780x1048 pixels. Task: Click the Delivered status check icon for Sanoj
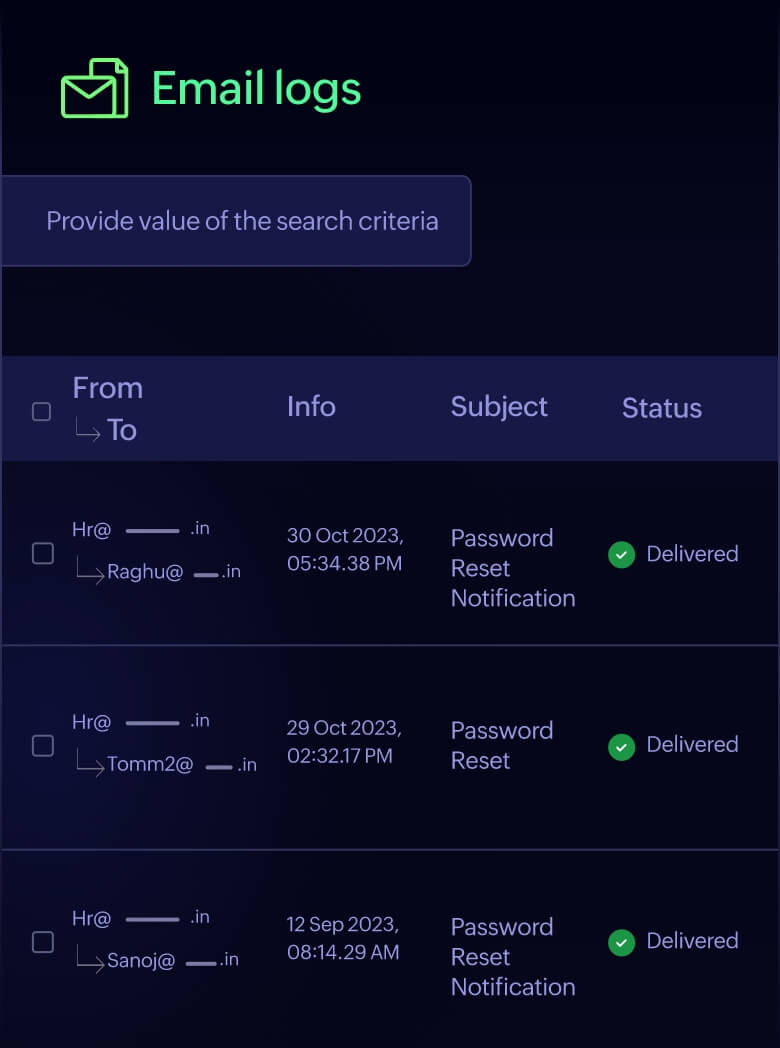tap(621, 942)
